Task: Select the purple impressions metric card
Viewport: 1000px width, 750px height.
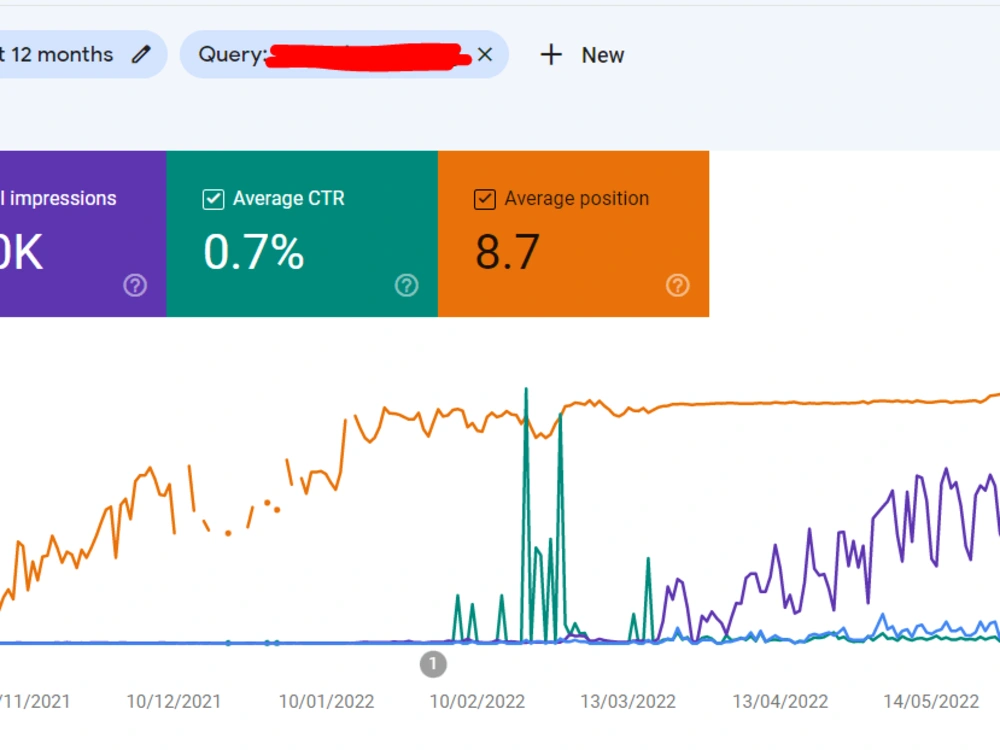Action: (x=83, y=233)
